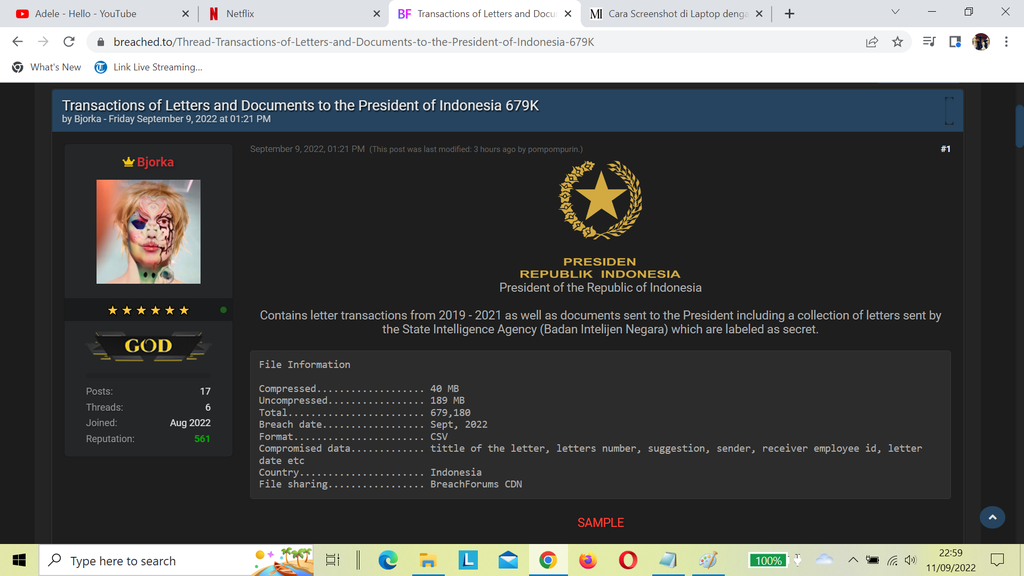This screenshot has width=1024, height=576.
Task: Click the share page icon in address bar
Action: pos(872,42)
